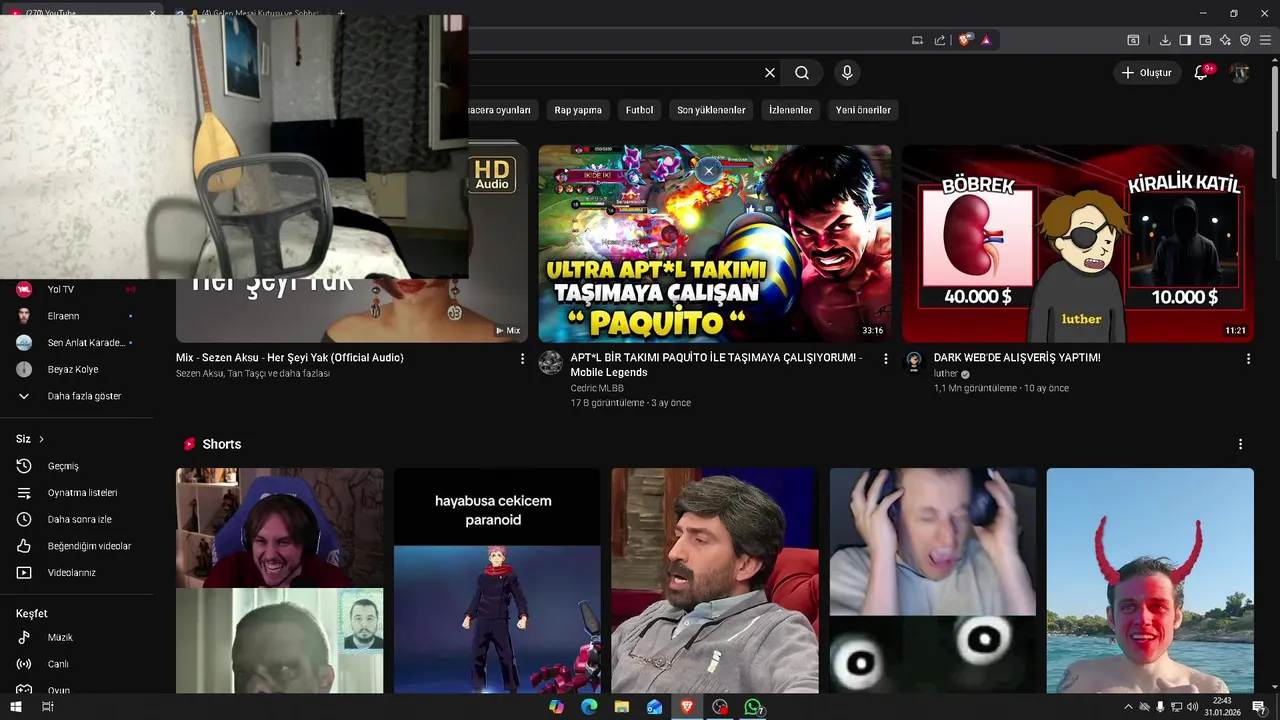Click title DARK WEB'DE ALIŞVERİŞ YAPTIM!
This screenshot has width=1280, height=720.
[1017, 358]
